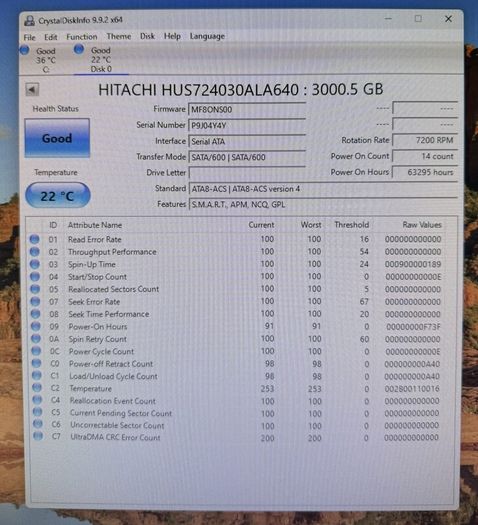Click the Worst column header
This screenshot has width=478, height=525.
pyautogui.click(x=311, y=225)
